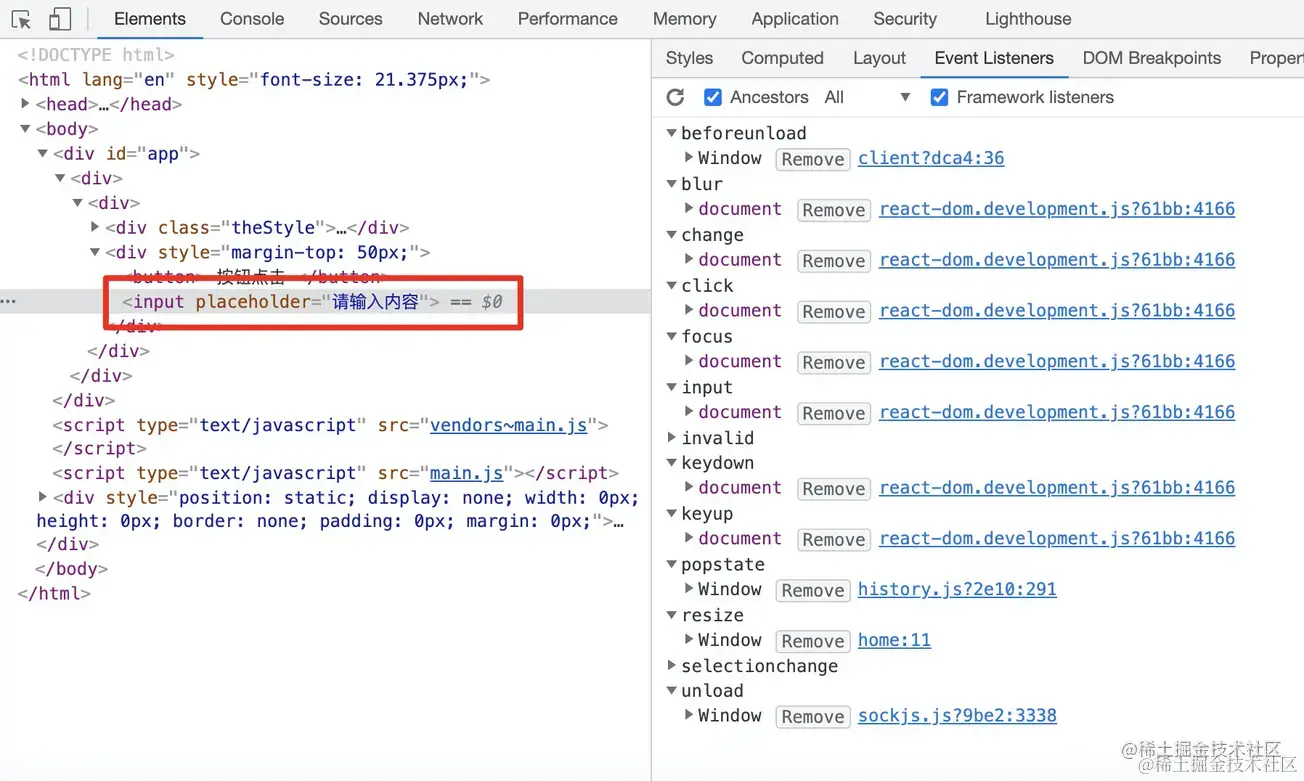Select the closing </html> tag line
This screenshot has height=781, width=1304.
(x=54, y=593)
